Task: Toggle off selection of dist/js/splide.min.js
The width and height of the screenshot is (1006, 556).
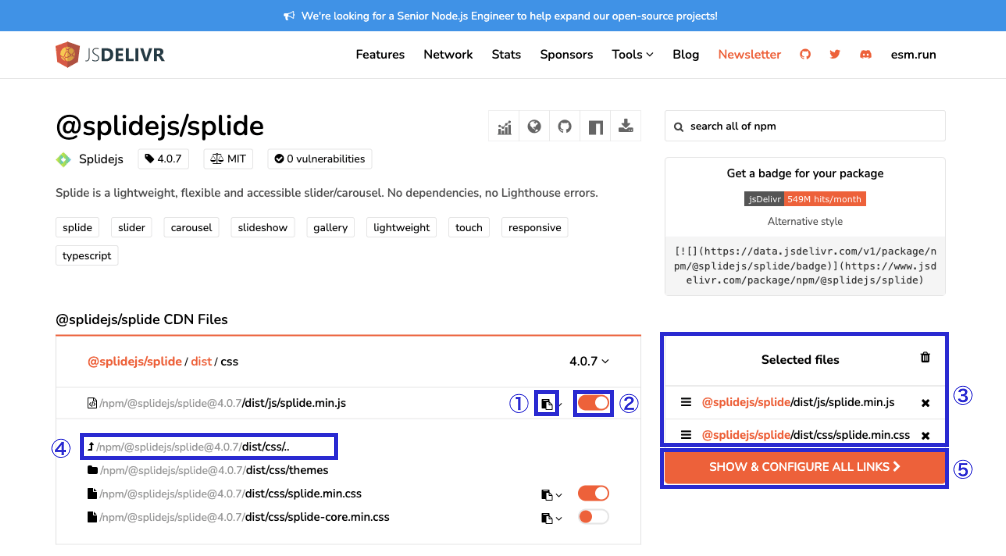Action: click(x=593, y=403)
